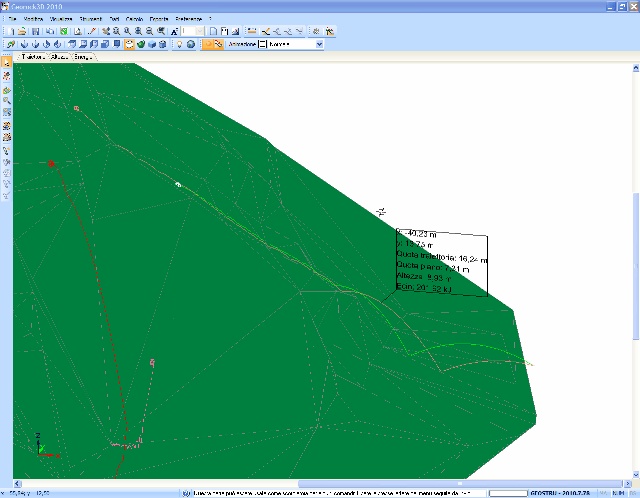
Task: Click the Open folder icon
Action: (x=22, y=31)
